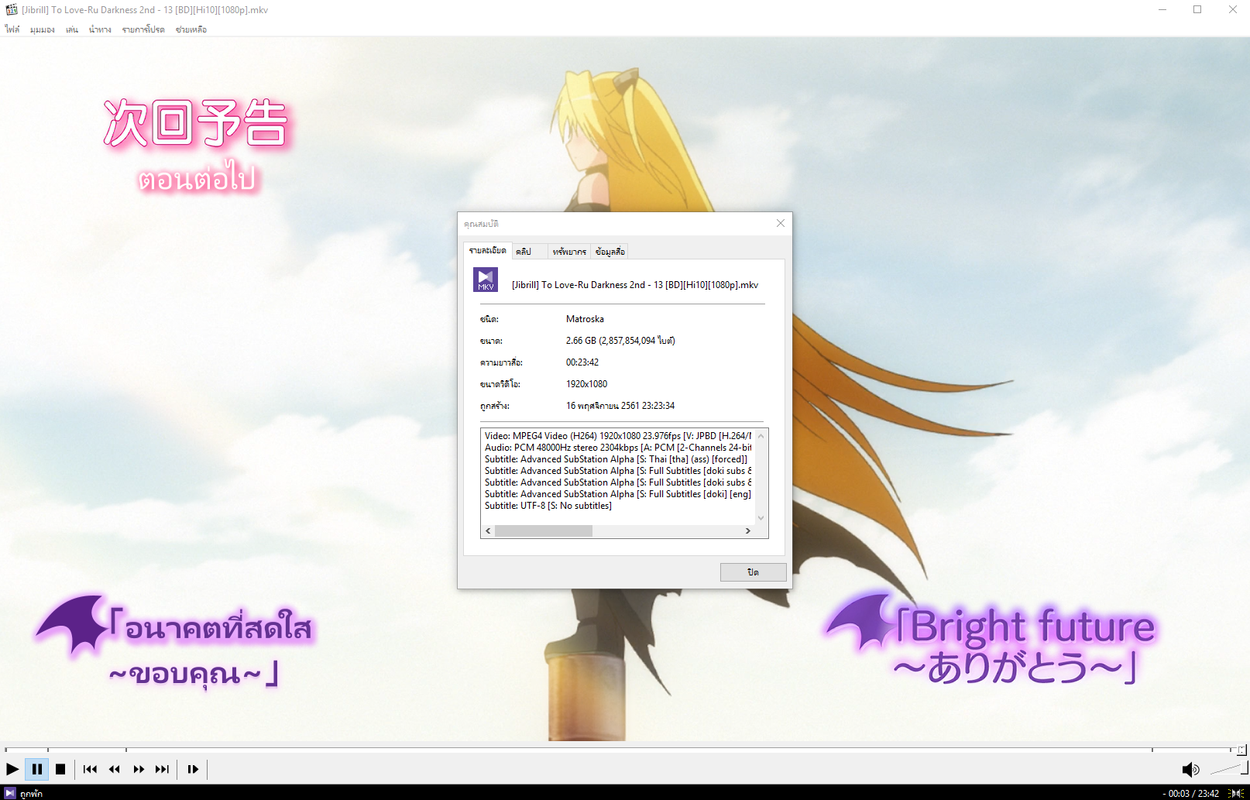Click the ปิด button in the dialog
This screenshot has height=800, width=1250.
753,572
